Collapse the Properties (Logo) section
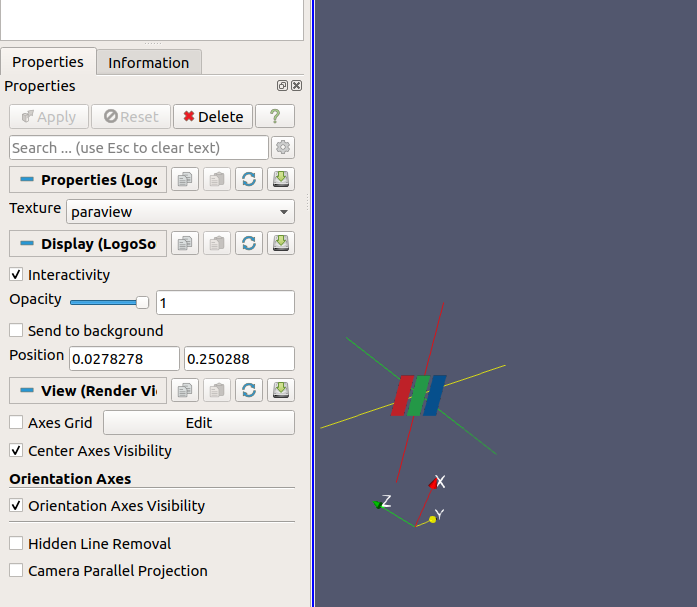This screenshot has height=607, width=697. coord(88,180)
